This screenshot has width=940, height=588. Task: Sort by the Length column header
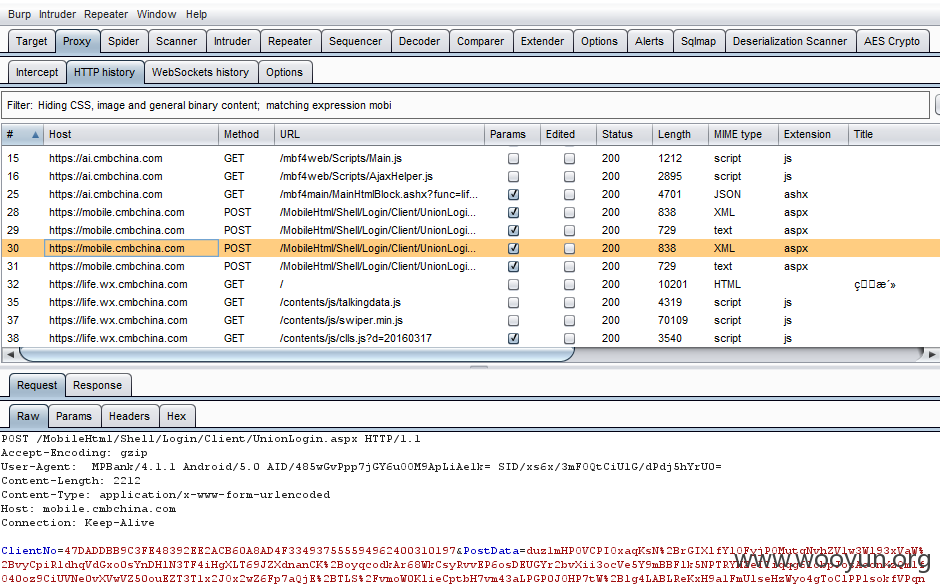click(x=680, y=134)
